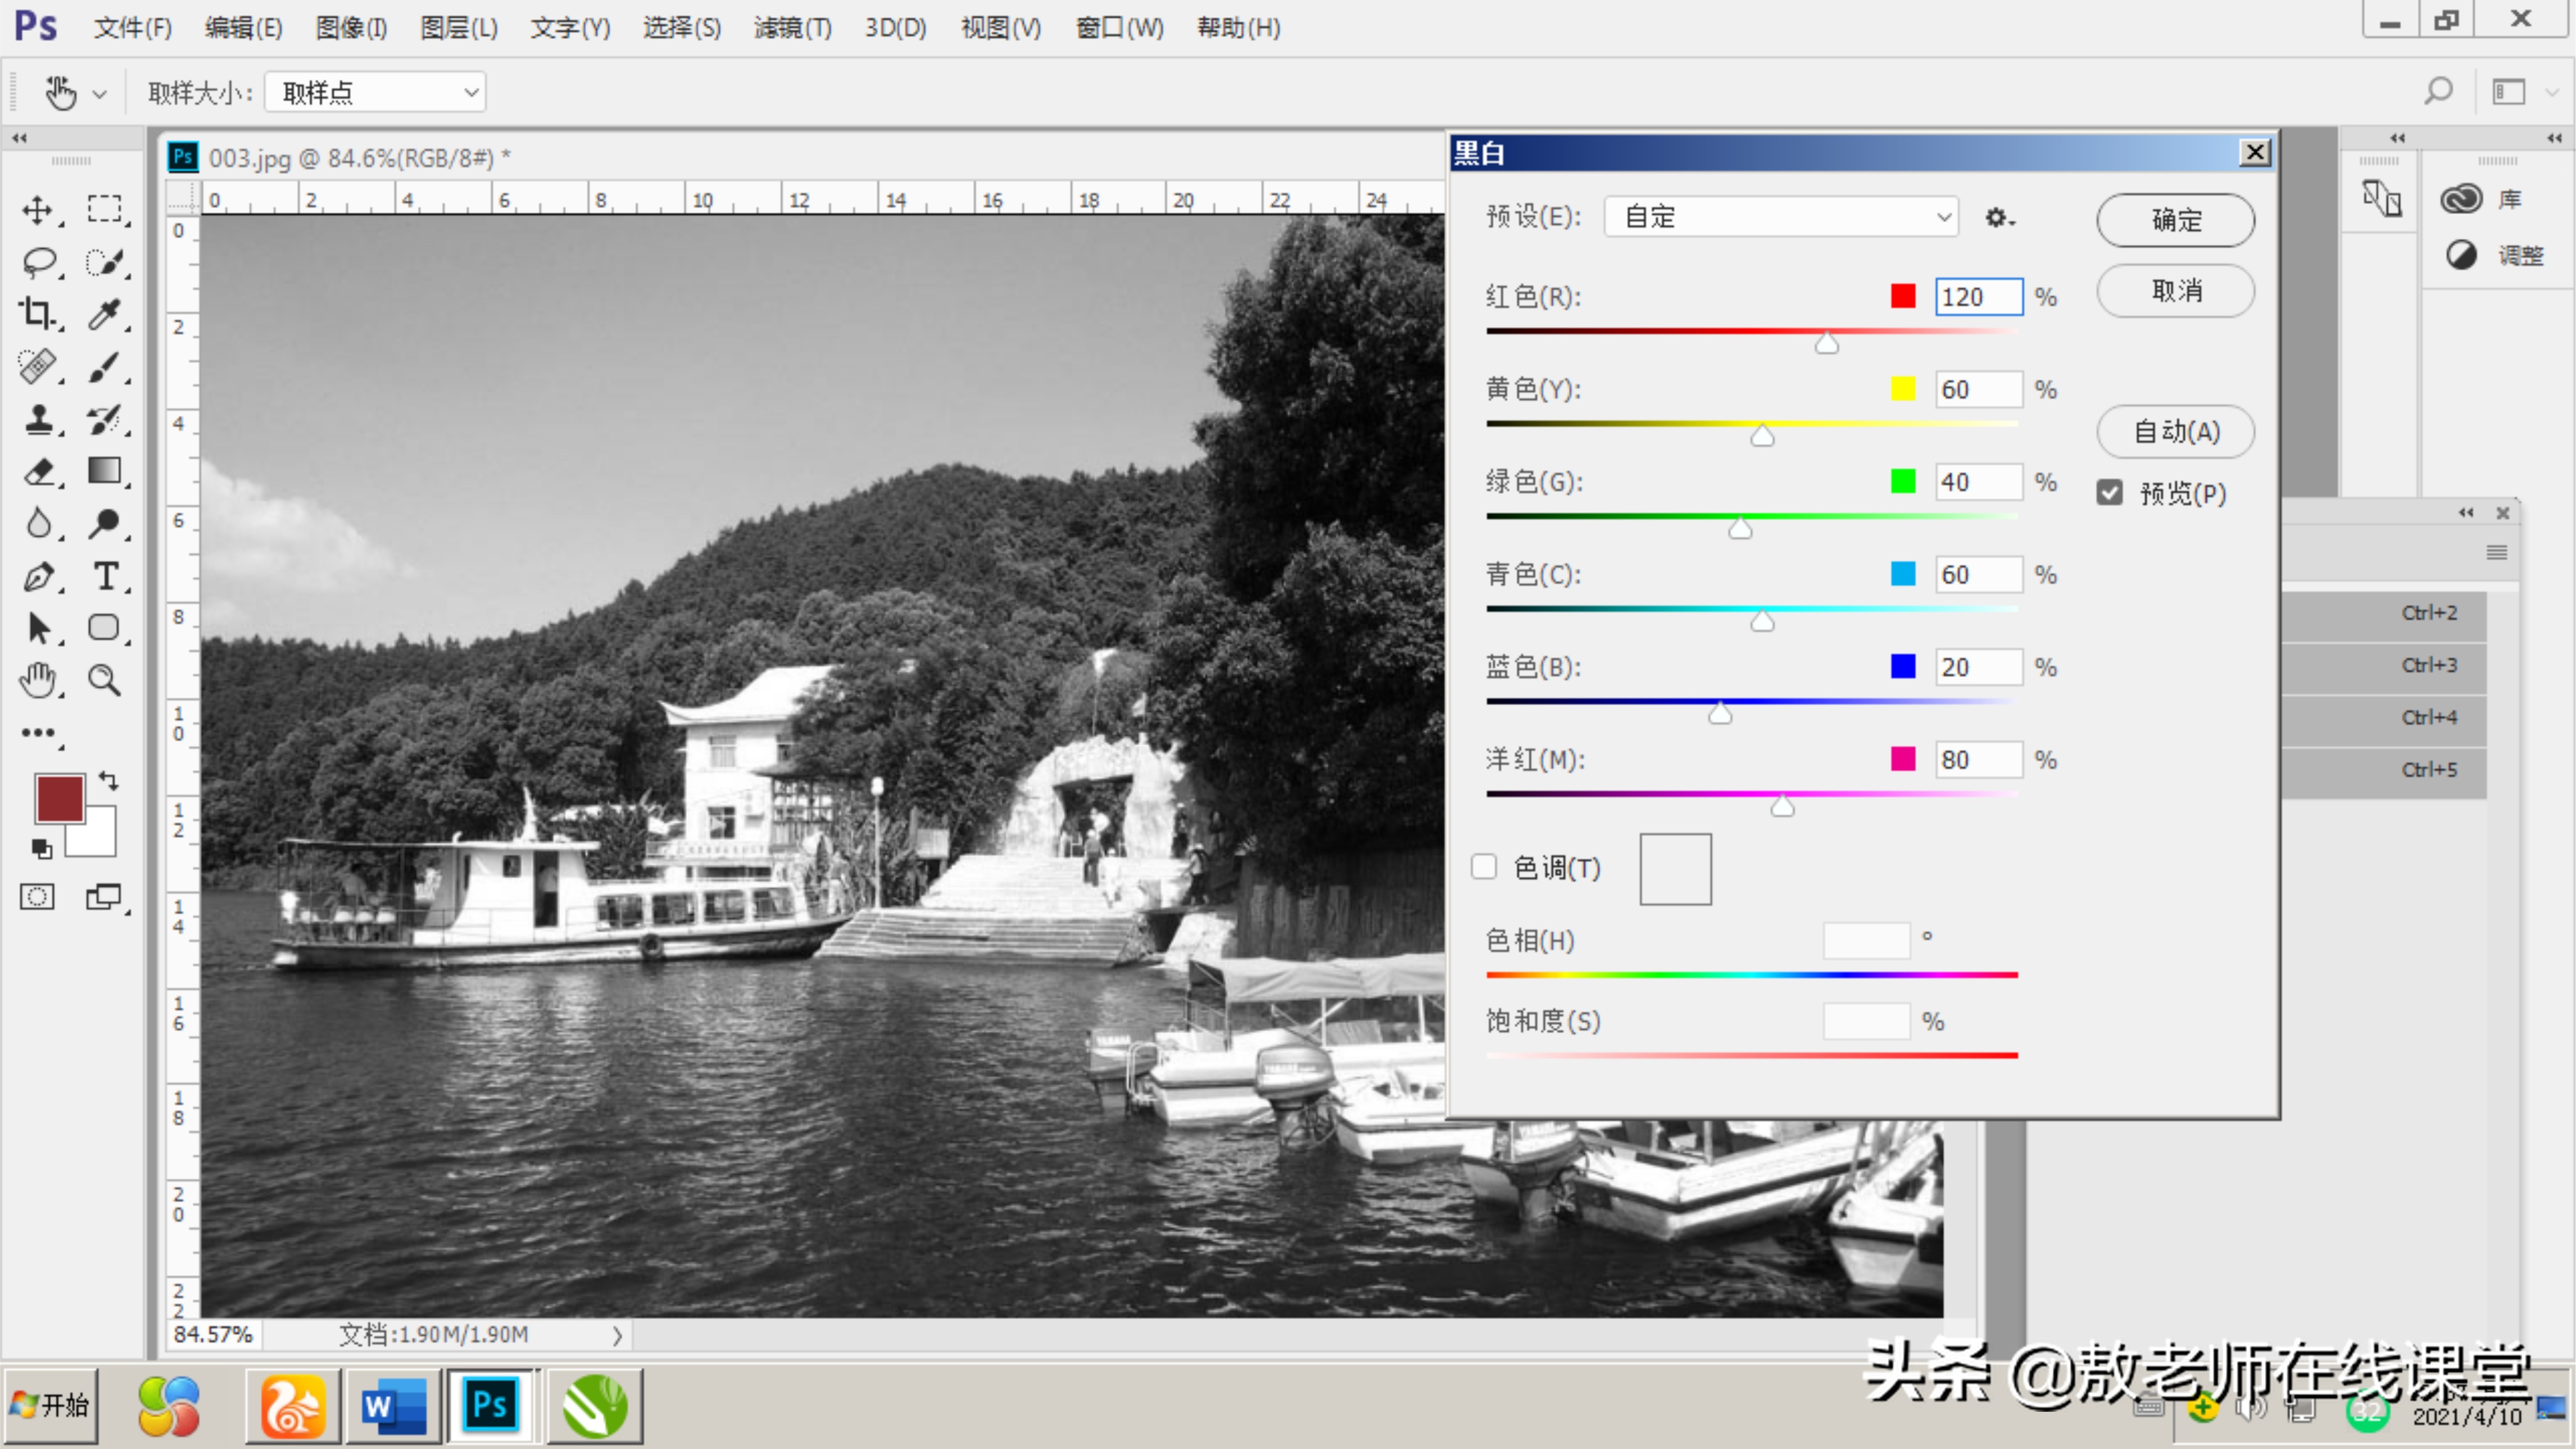
Task: Select the Crop tool
Action: point(37,314)
